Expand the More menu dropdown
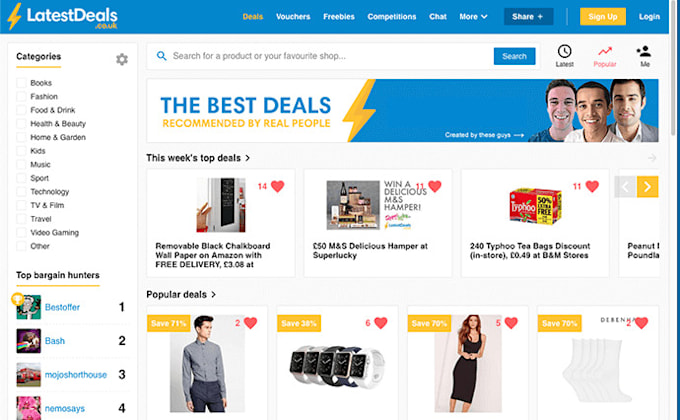The height and width of the screenshot is (420, 680). tap(473, 16)
